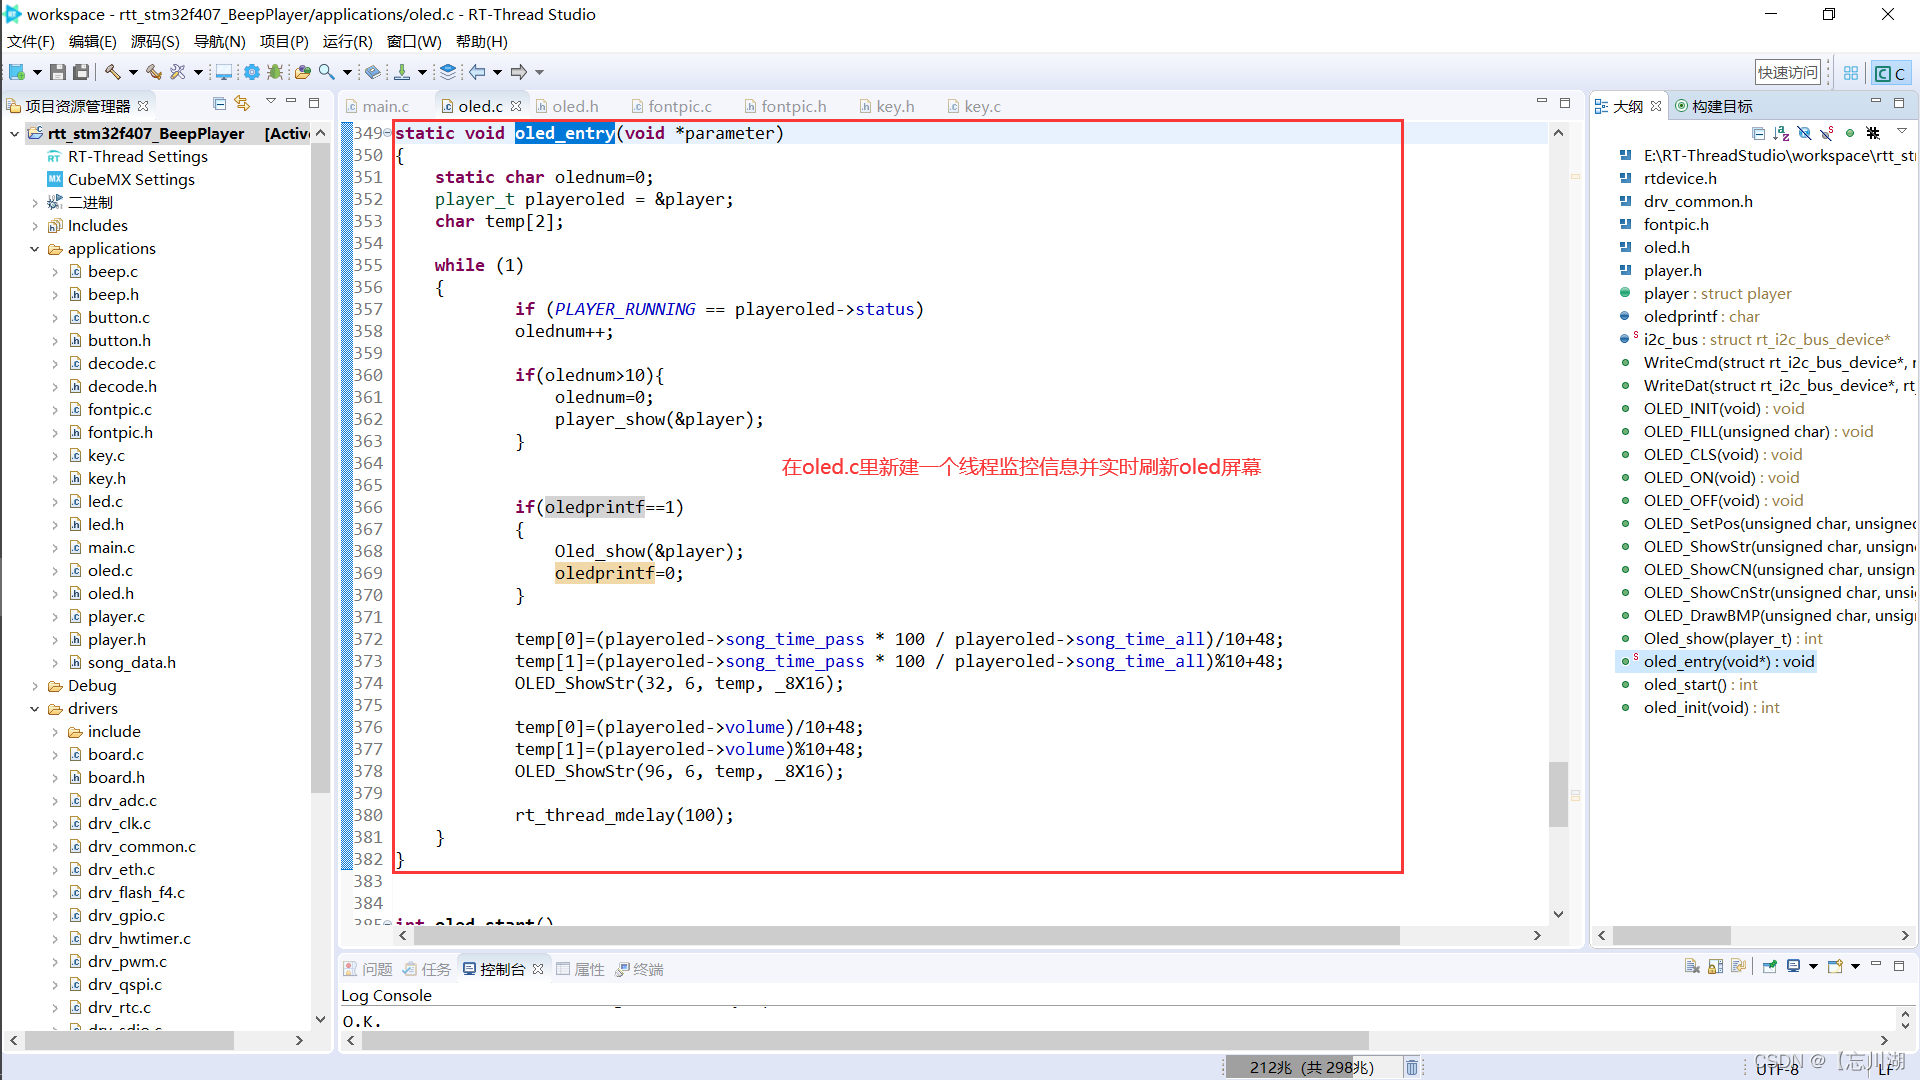This screenshot has width=1920, height=1080.
Task: Click the New project toolbar icon
Action: tap(17, 72)
